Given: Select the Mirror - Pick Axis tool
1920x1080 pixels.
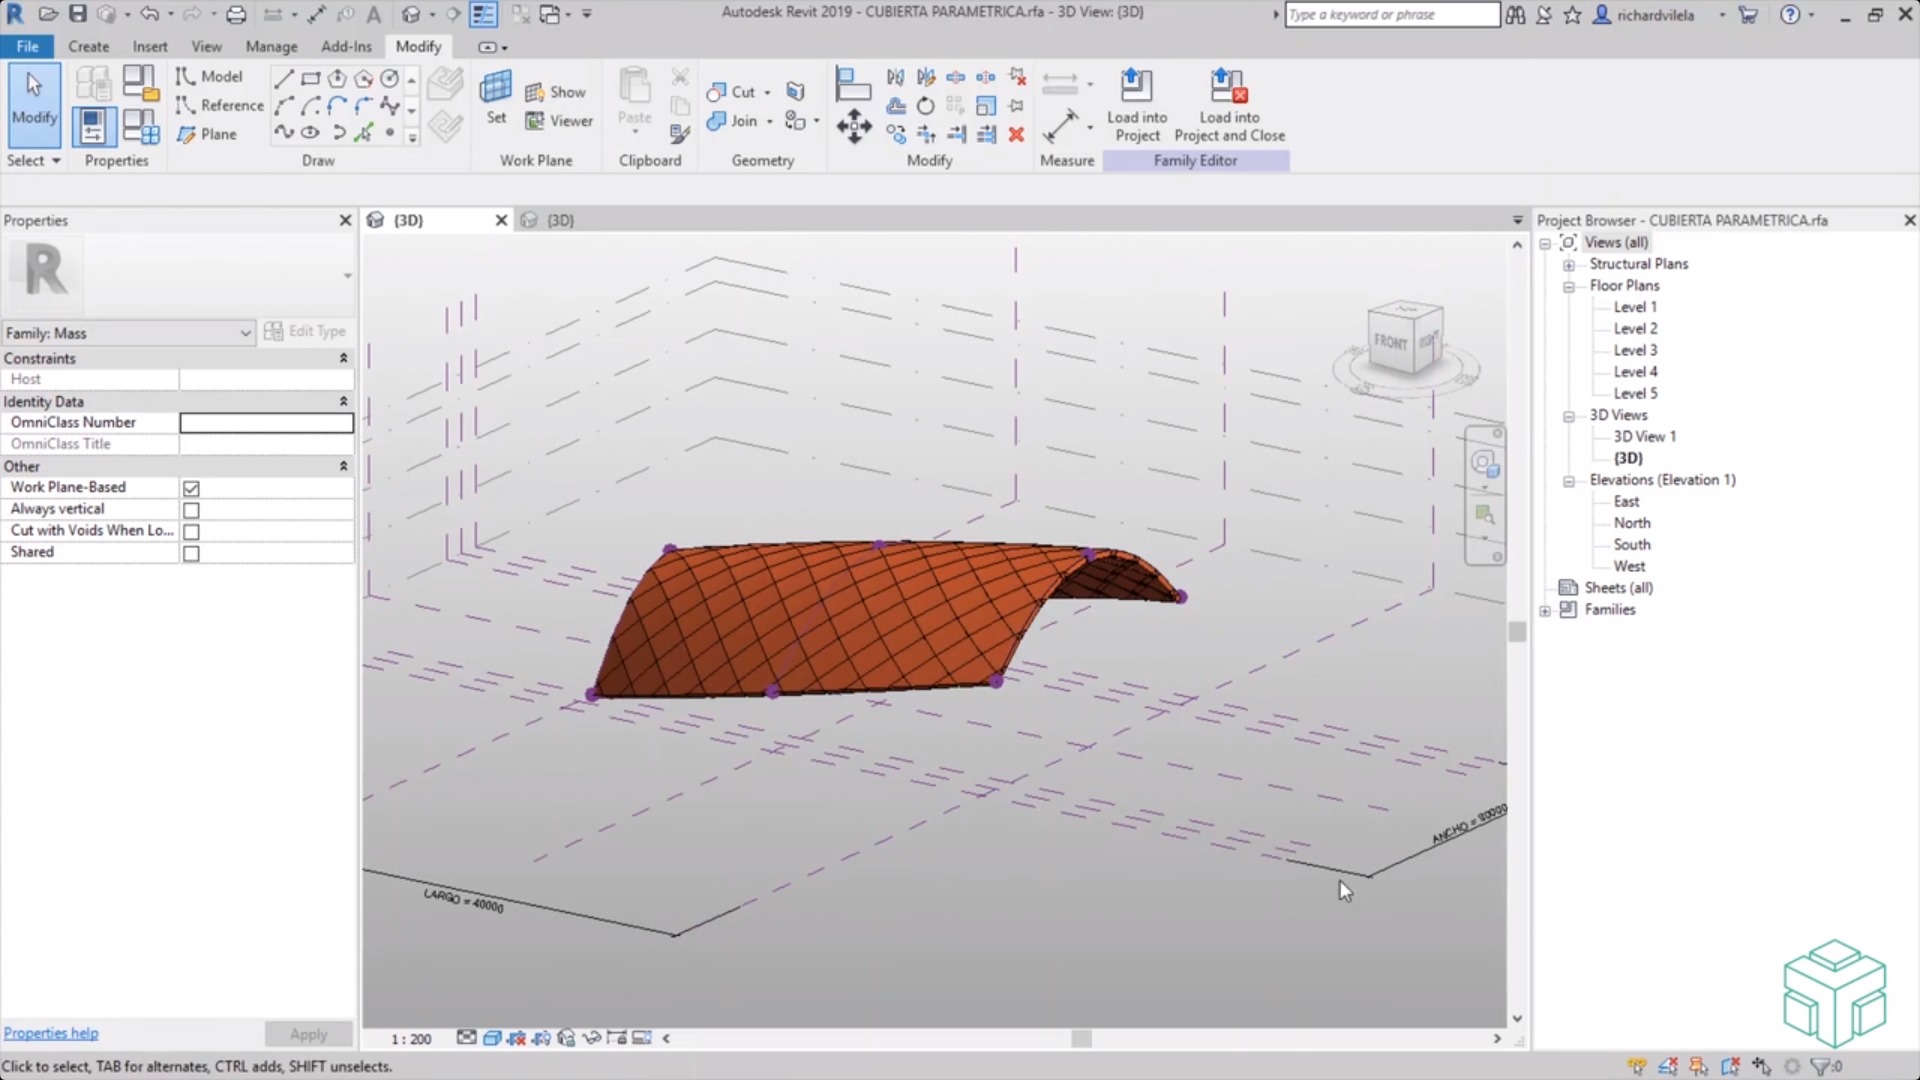Looking at the screenshot, I should pyautogui.click(x=895, y=76).
